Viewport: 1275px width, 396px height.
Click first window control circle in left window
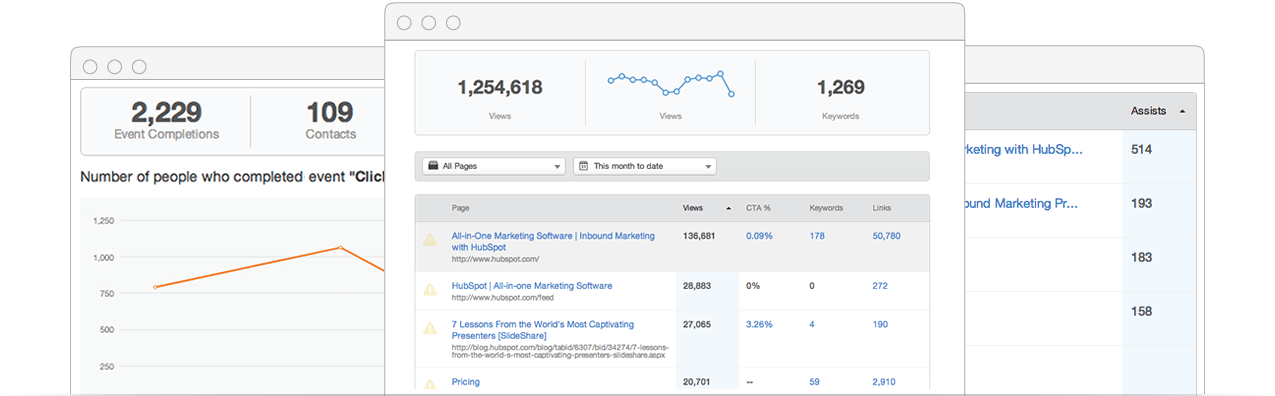click(x=90, y=67)
